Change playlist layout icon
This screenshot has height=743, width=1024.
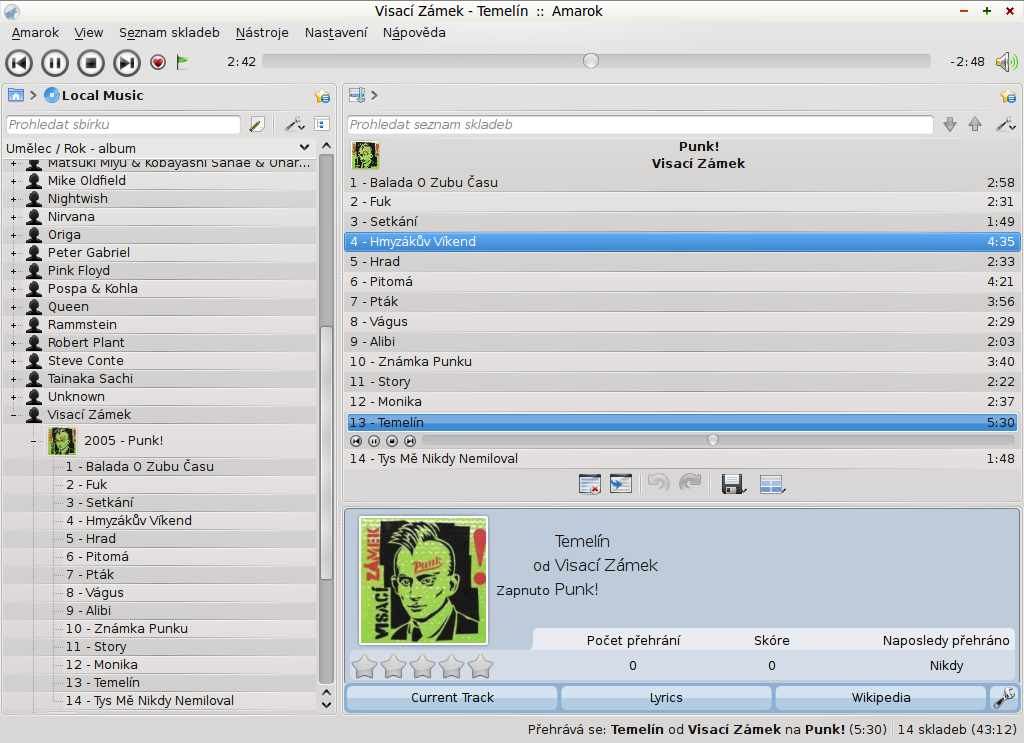[x=773, y=484]
